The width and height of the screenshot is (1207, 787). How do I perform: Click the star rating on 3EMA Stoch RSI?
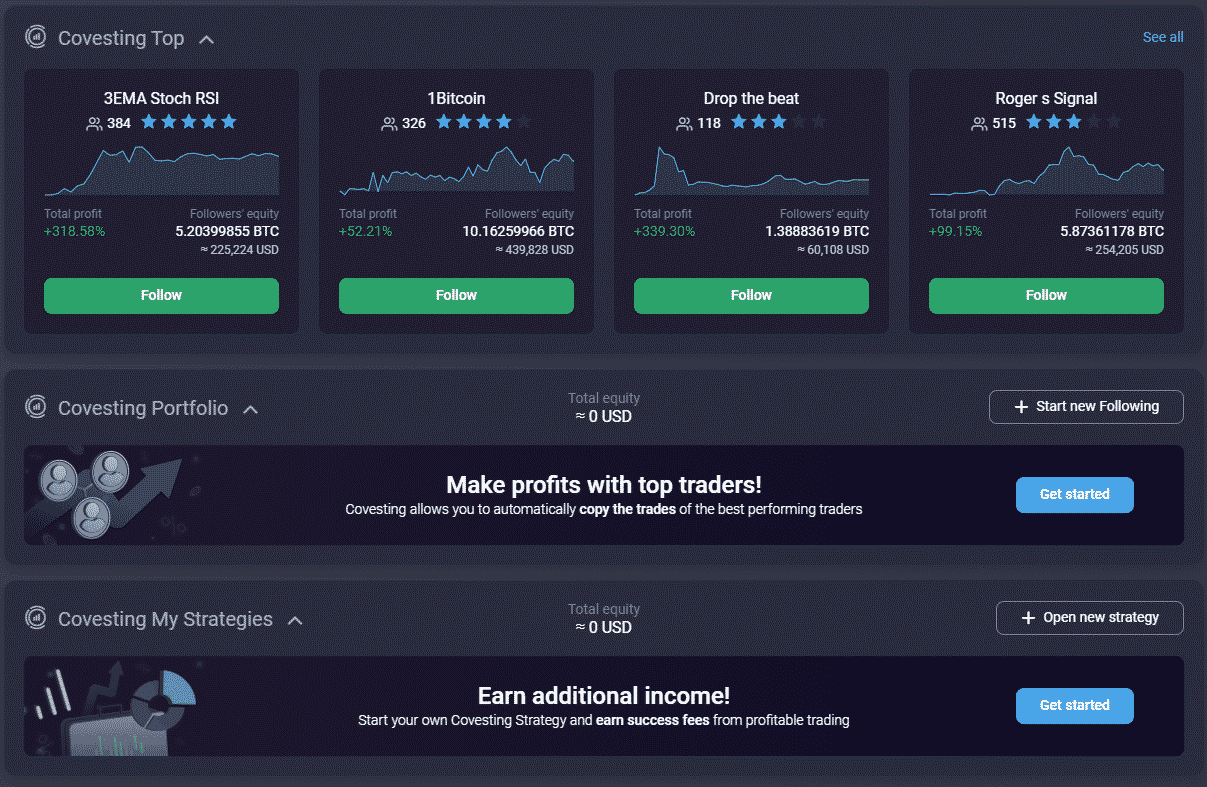click(x=188, y=122)
